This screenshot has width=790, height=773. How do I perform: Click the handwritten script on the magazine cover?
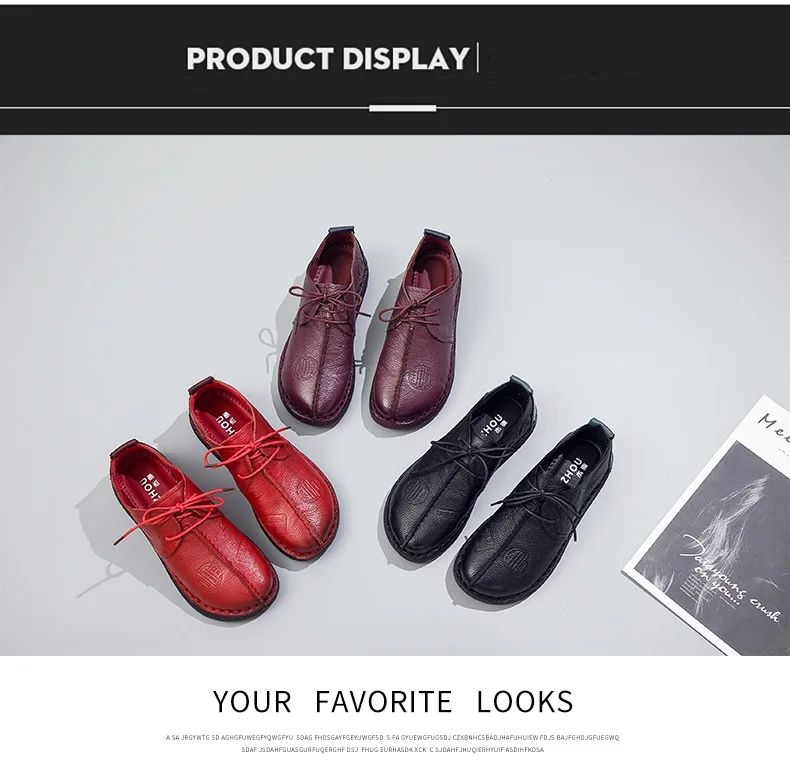click(x=730, y=574)
